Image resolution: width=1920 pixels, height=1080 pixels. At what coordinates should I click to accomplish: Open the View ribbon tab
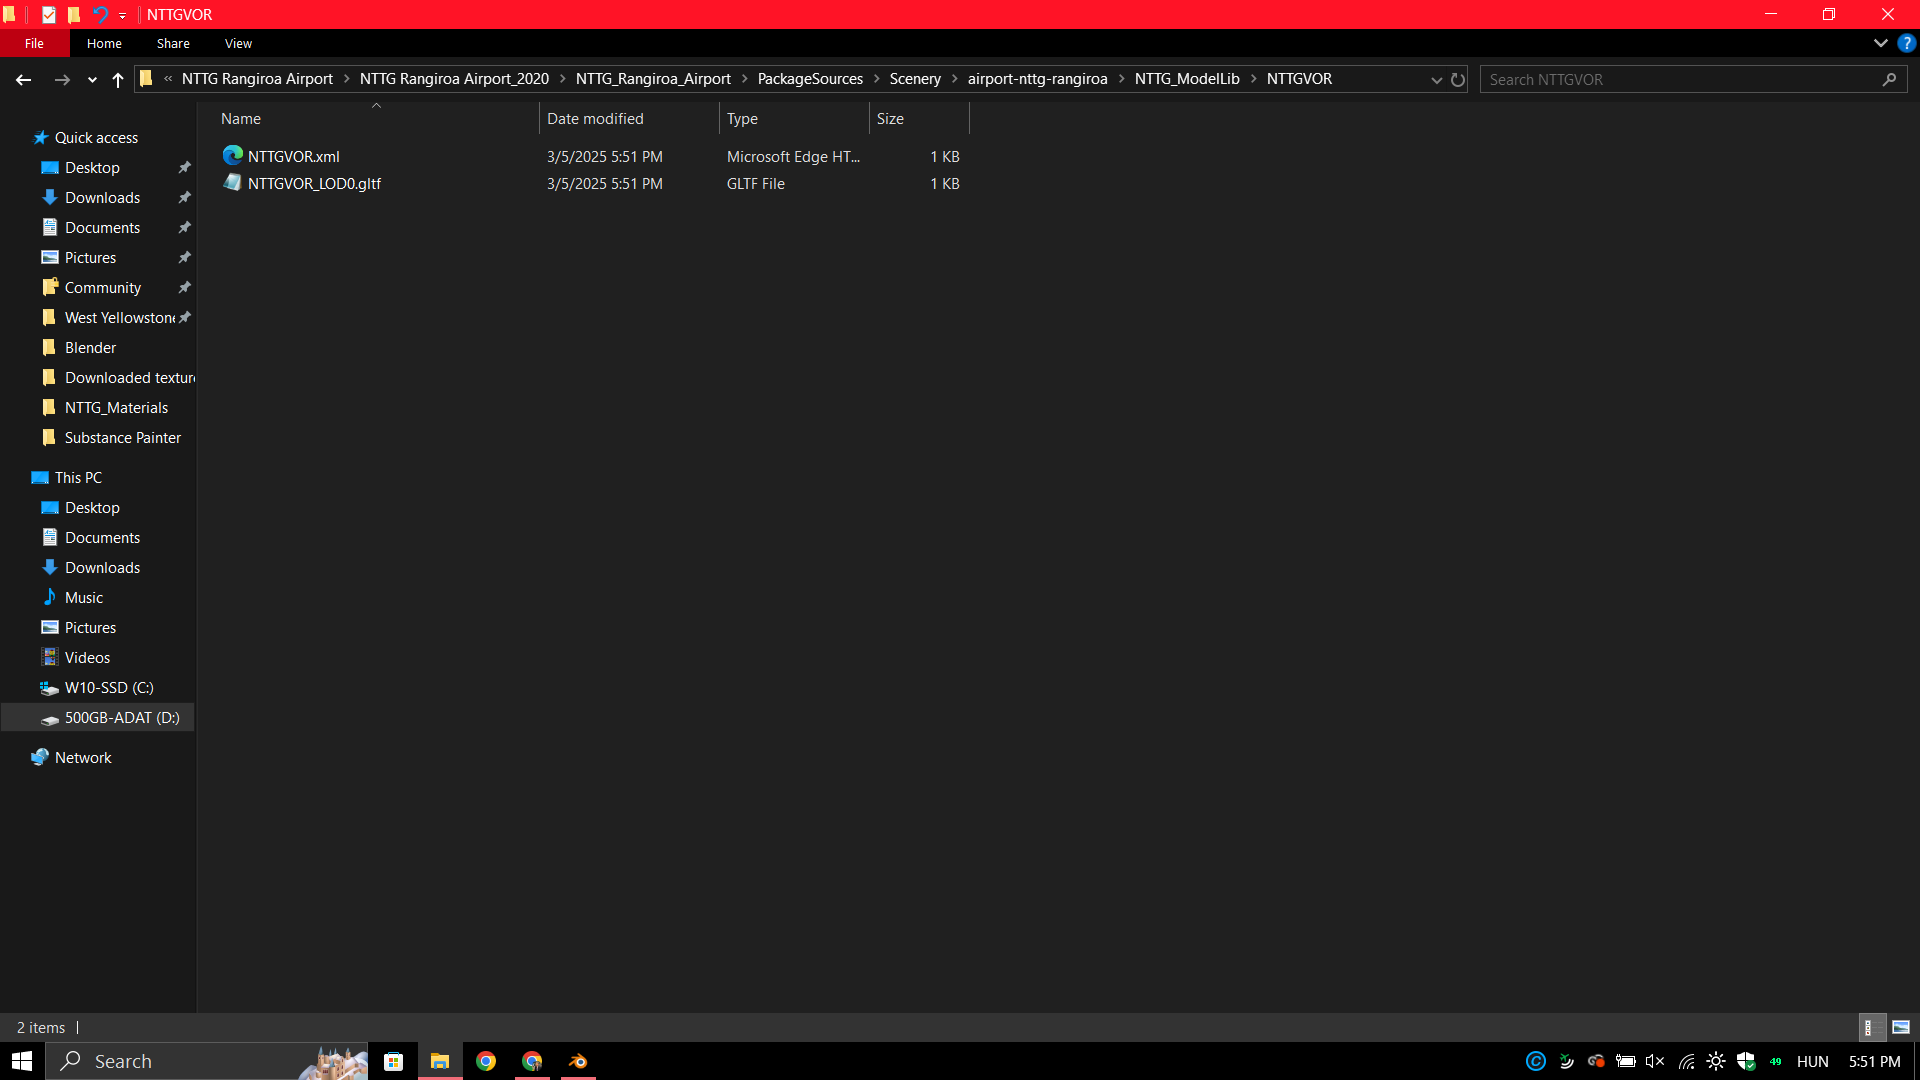pos(238,44)
